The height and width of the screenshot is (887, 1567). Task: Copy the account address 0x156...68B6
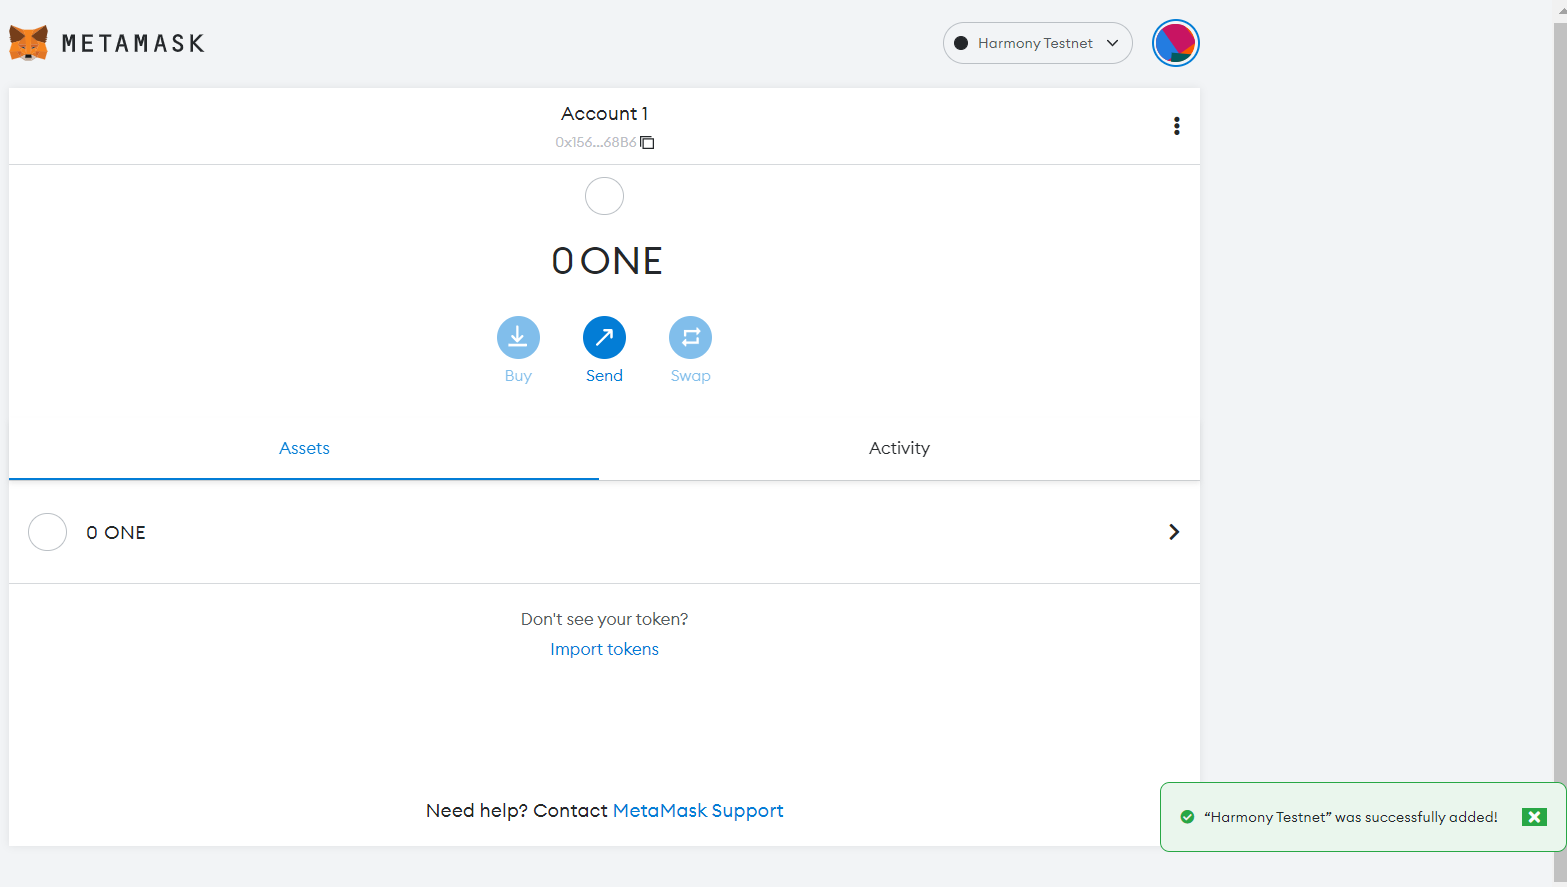604,142
